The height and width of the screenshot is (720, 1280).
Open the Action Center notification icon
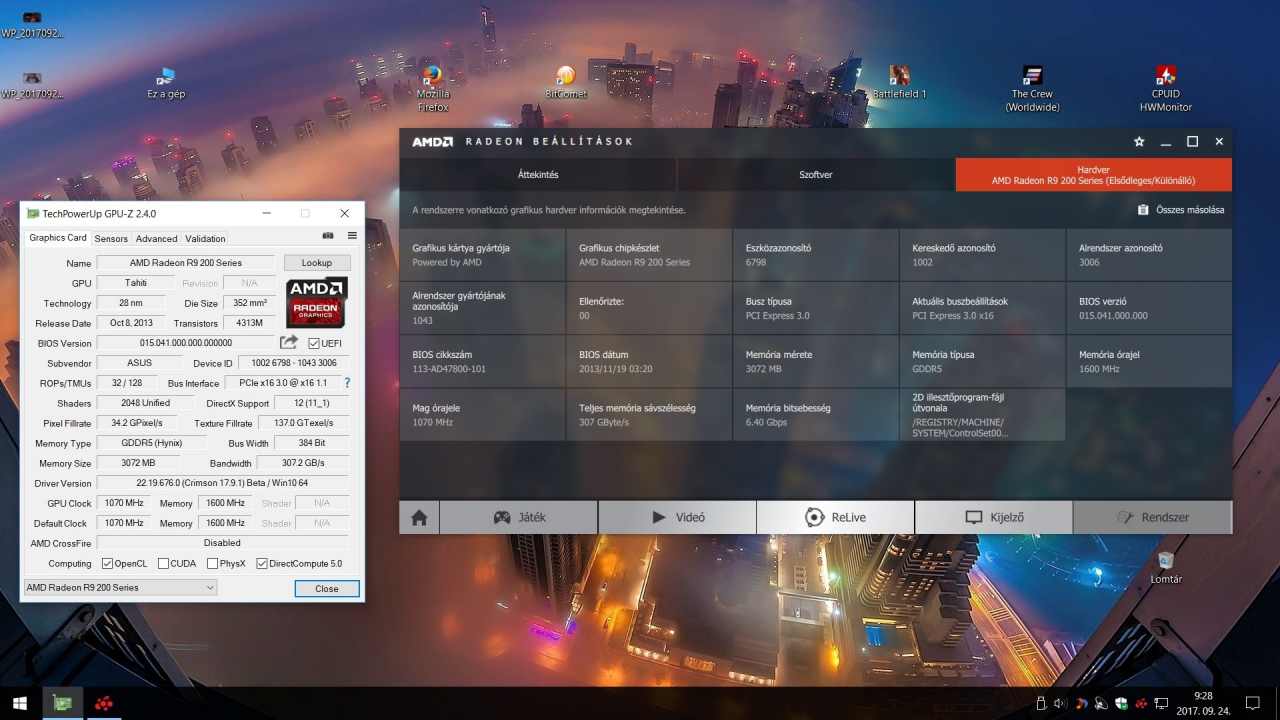point(1253,703)
